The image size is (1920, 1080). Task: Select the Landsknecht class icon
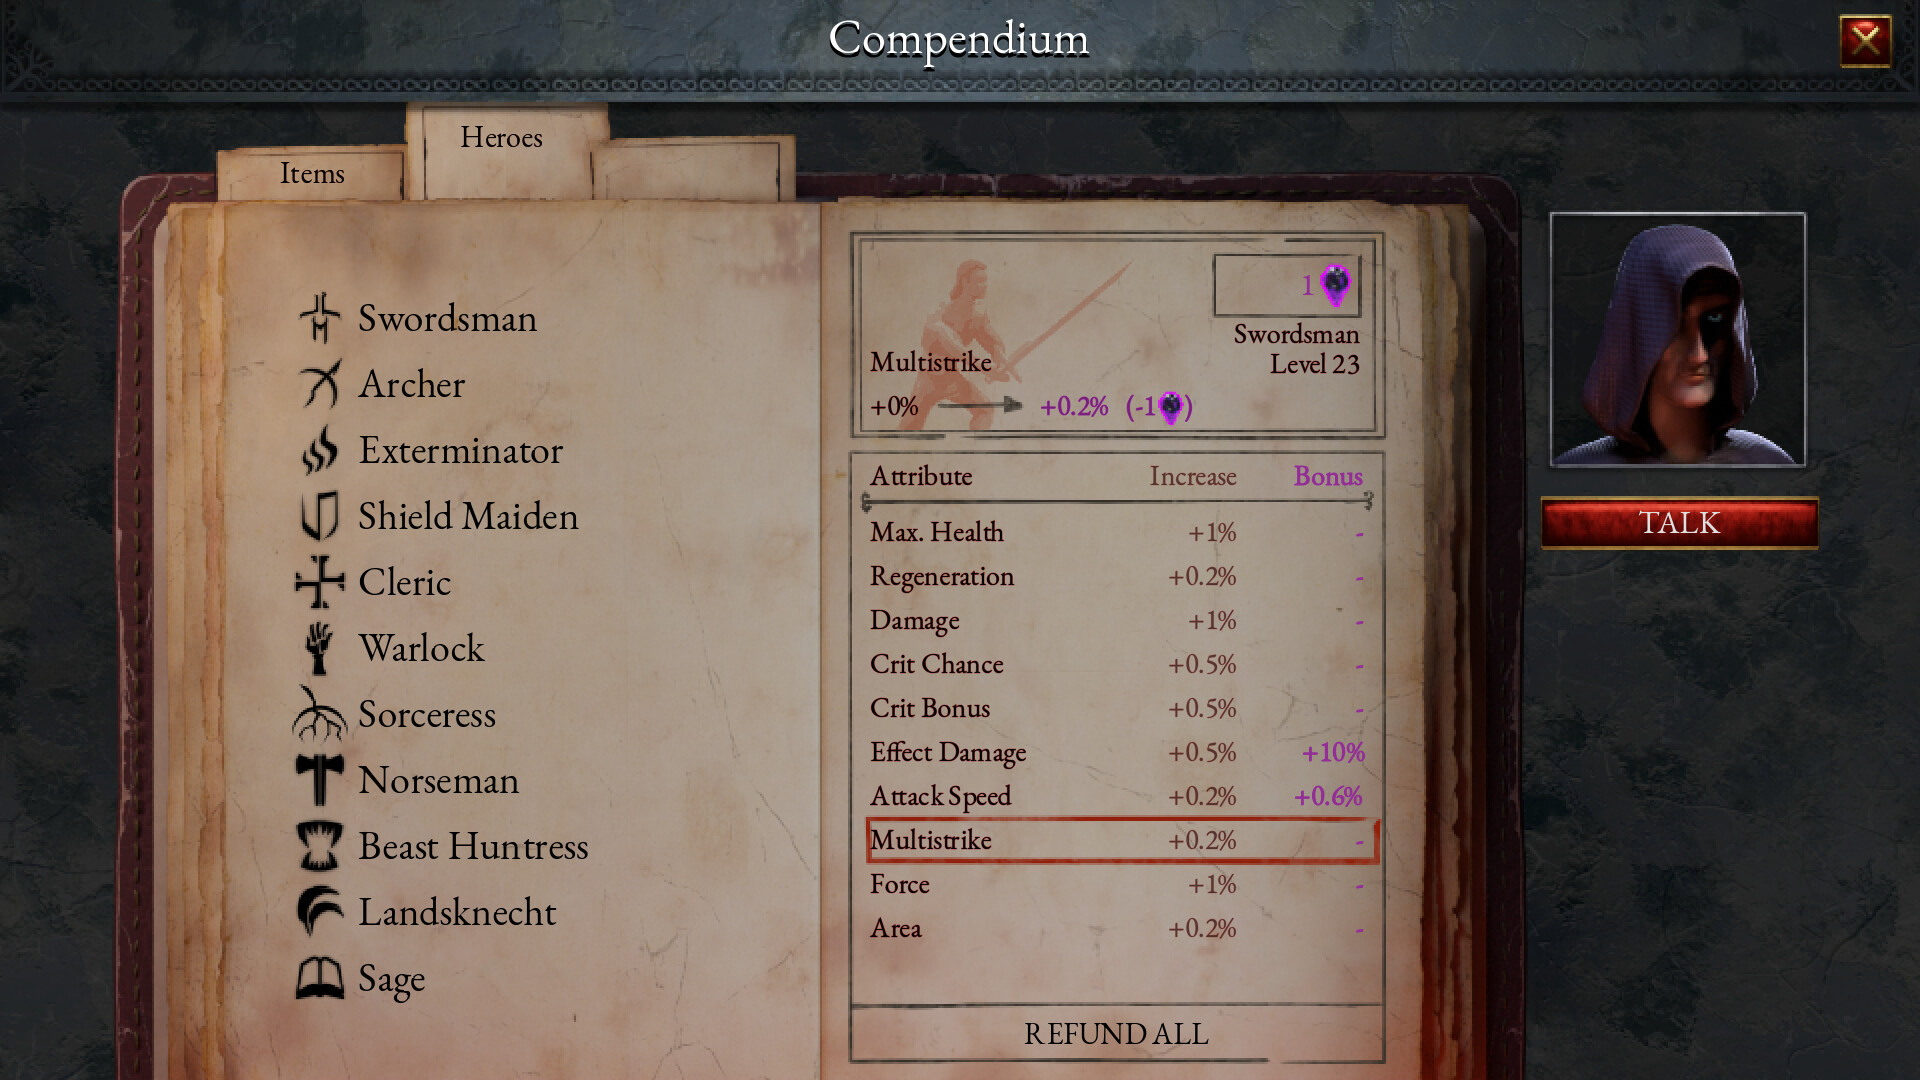click(320, 910)
